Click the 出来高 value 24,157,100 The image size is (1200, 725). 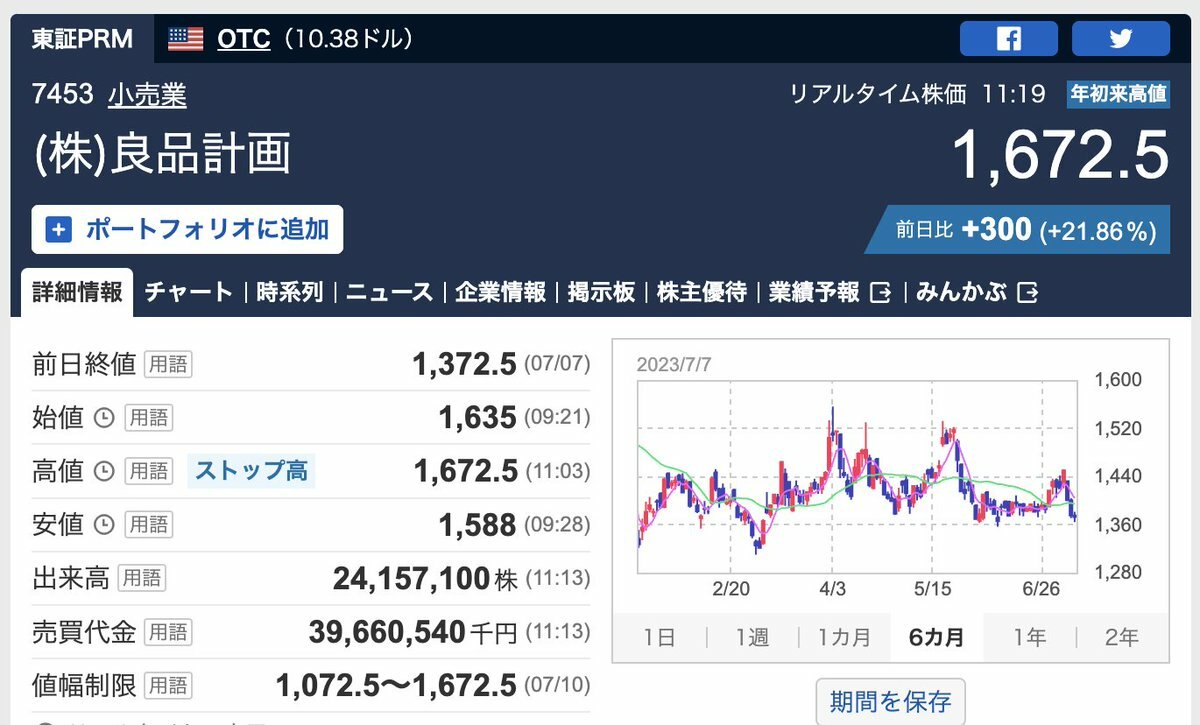[x=411, y=578]
